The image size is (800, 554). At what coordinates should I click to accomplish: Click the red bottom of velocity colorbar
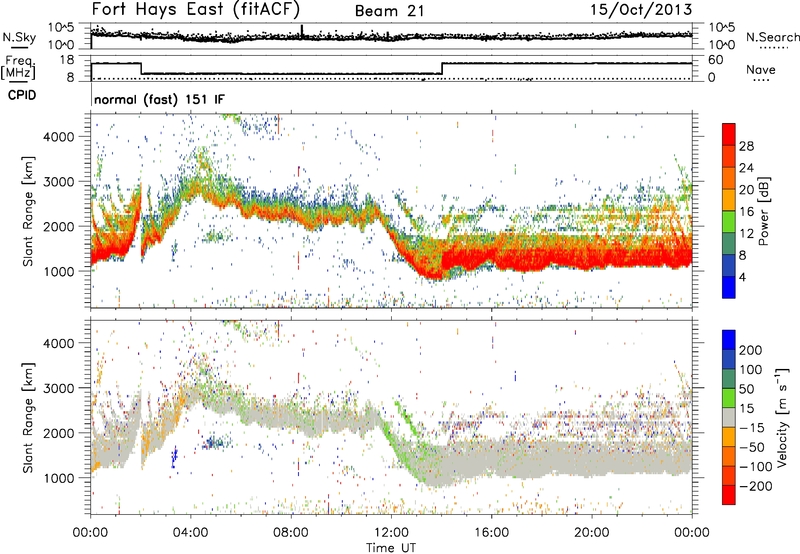(x=729, y=495)
